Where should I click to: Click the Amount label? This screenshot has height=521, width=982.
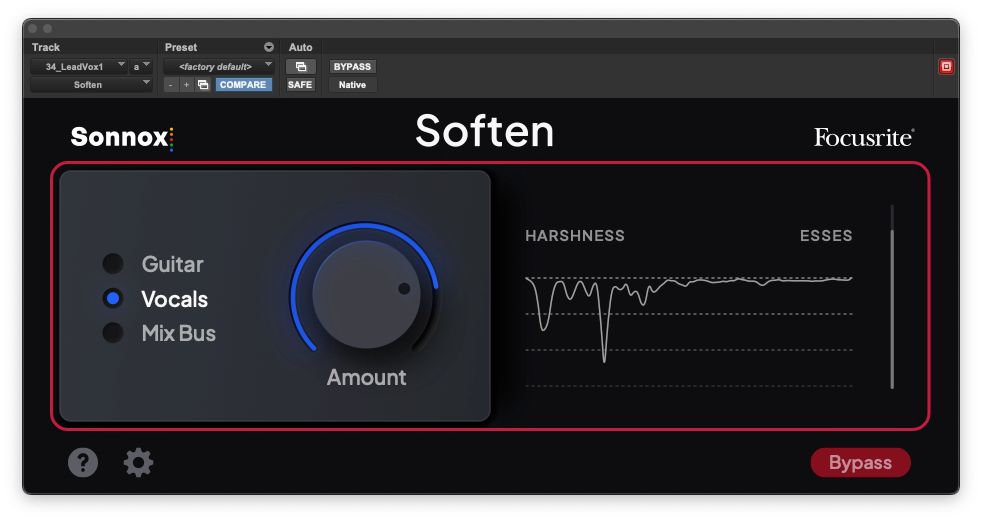pos(366,378)
